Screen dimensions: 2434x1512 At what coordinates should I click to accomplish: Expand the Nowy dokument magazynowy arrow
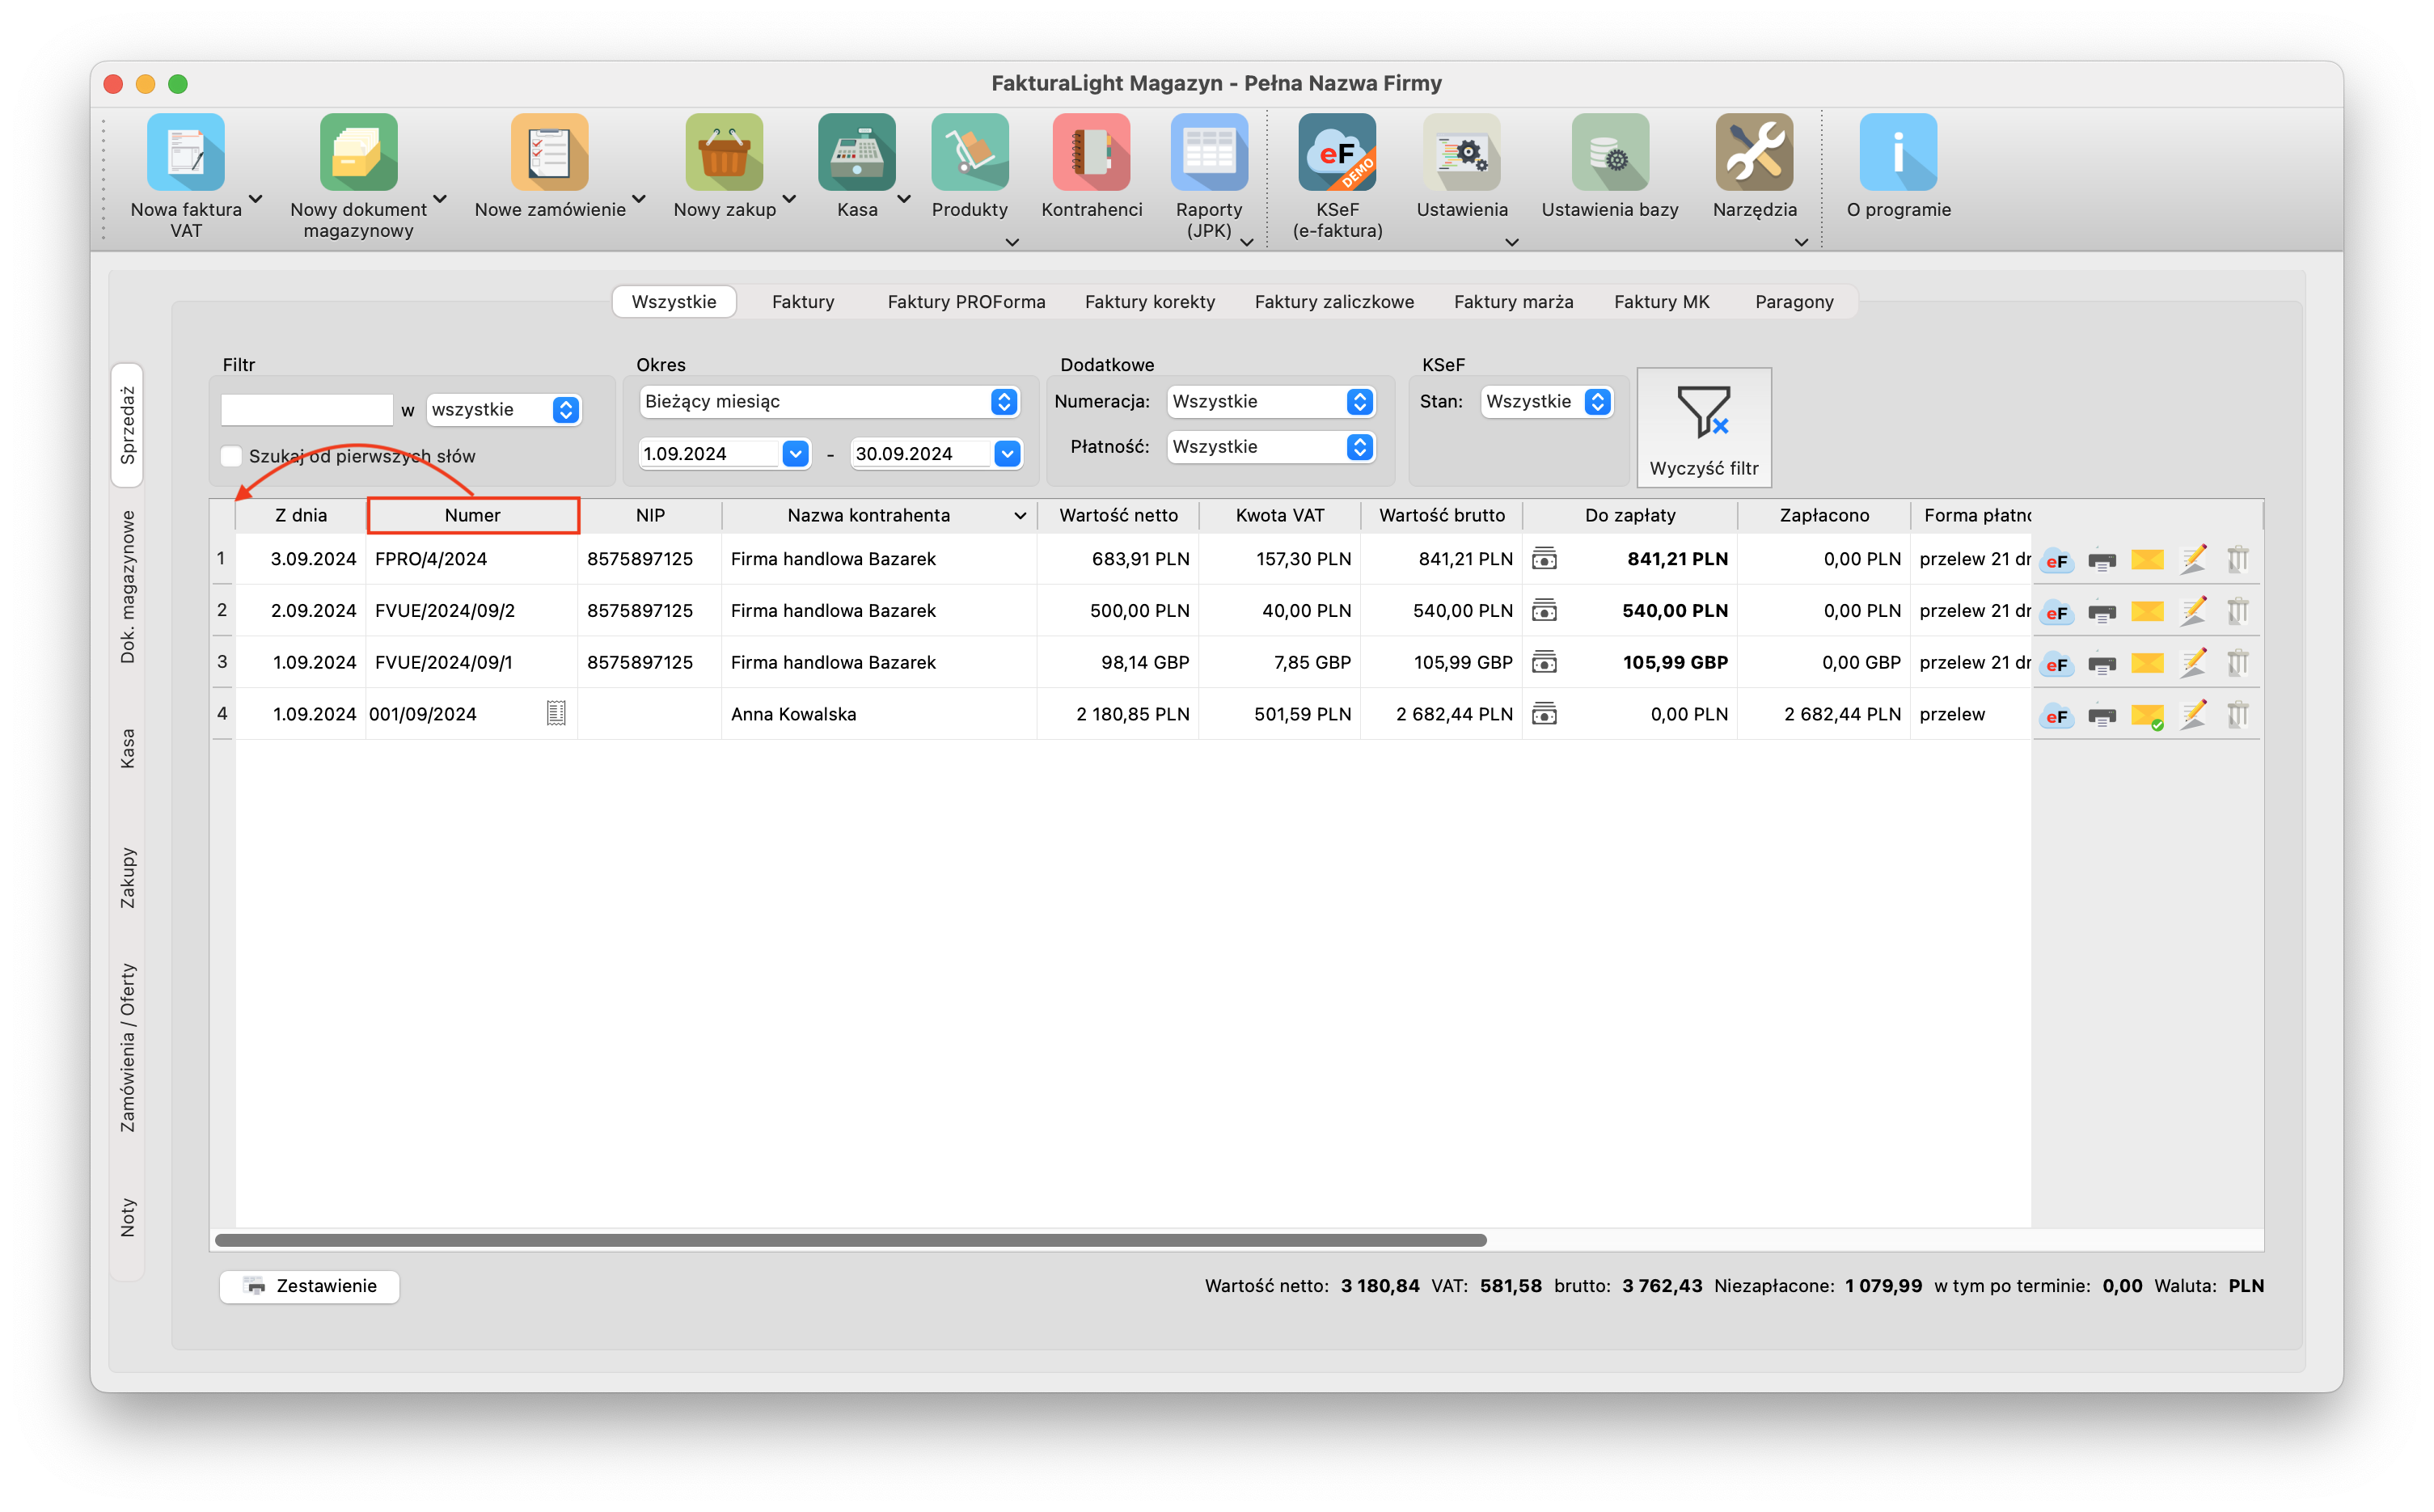click(x=439, y=198)
